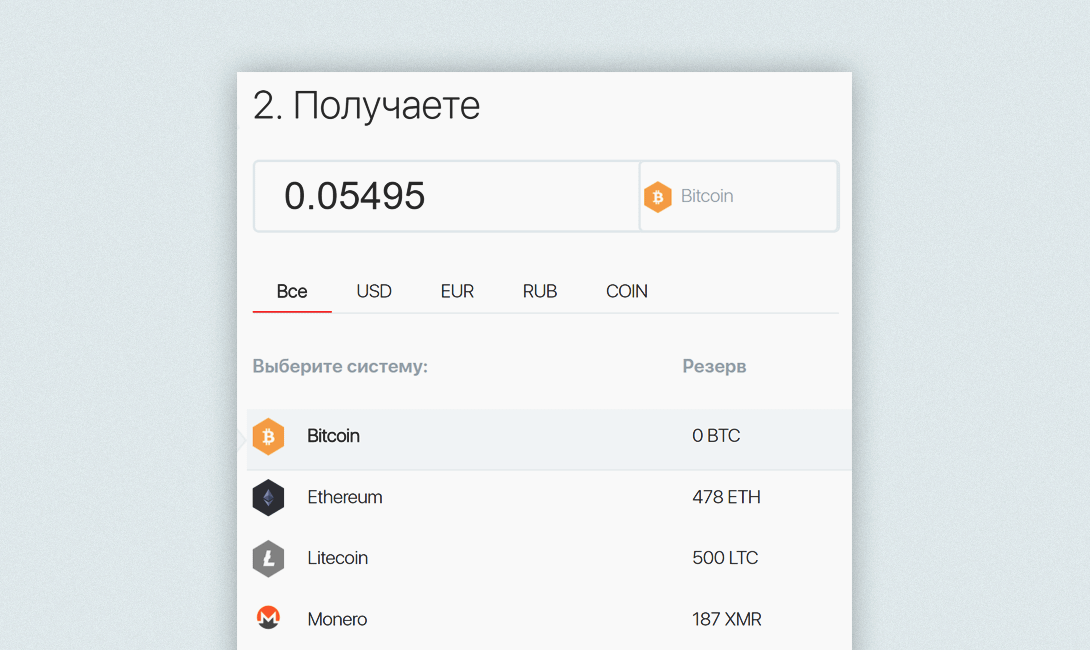Click the Litecoin gray hexagon icon
Screen dimensions: 1090x650
click(x=268, y=559)
